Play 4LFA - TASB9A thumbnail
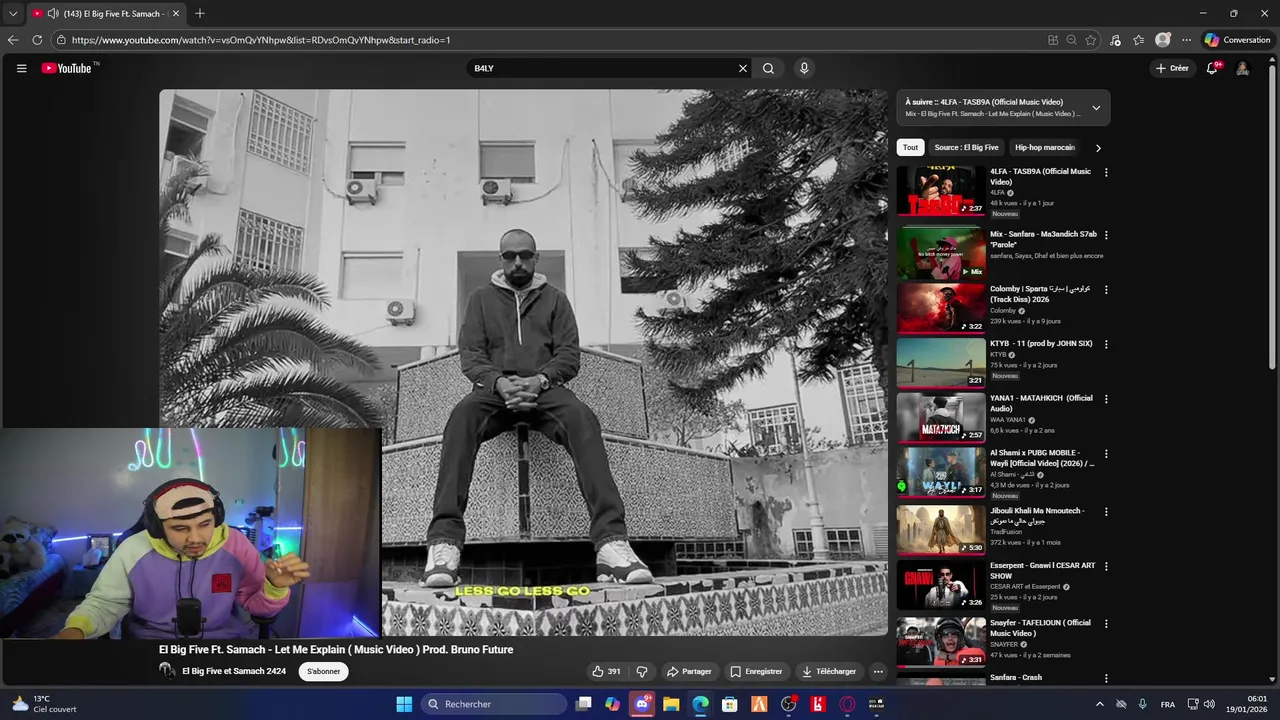Screen dimensions: 1280x720 click(941, 191)
